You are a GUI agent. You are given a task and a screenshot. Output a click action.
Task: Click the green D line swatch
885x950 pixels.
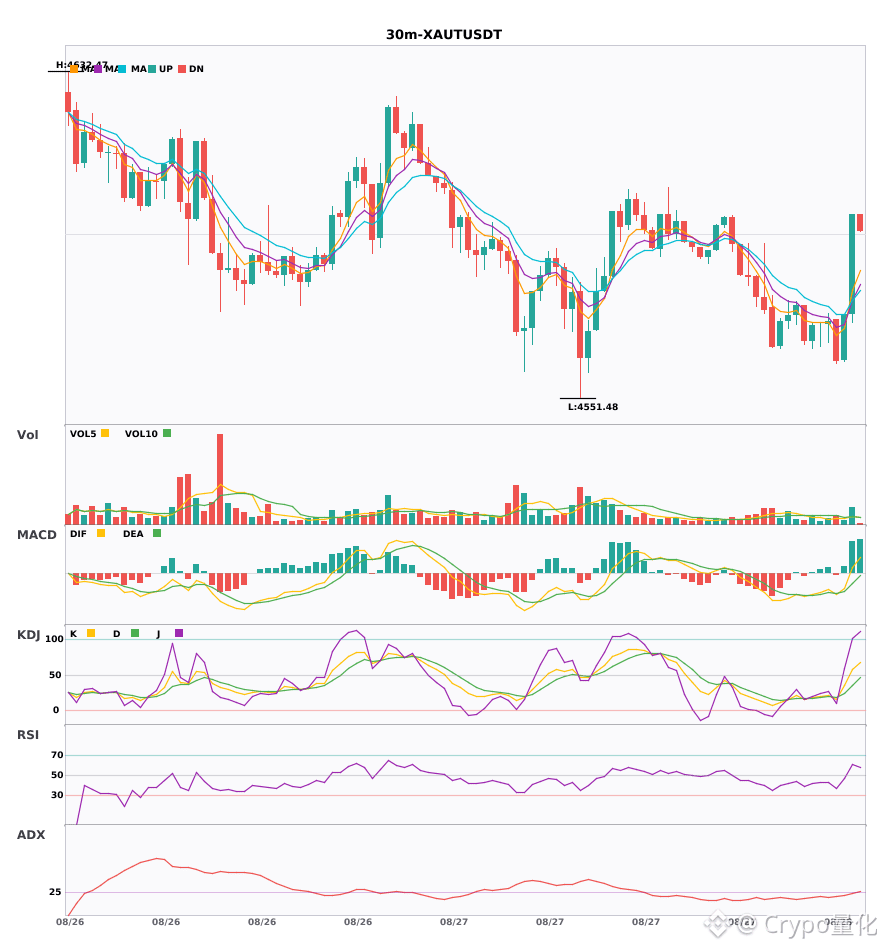pyautogui.click(x=135, y=633)
